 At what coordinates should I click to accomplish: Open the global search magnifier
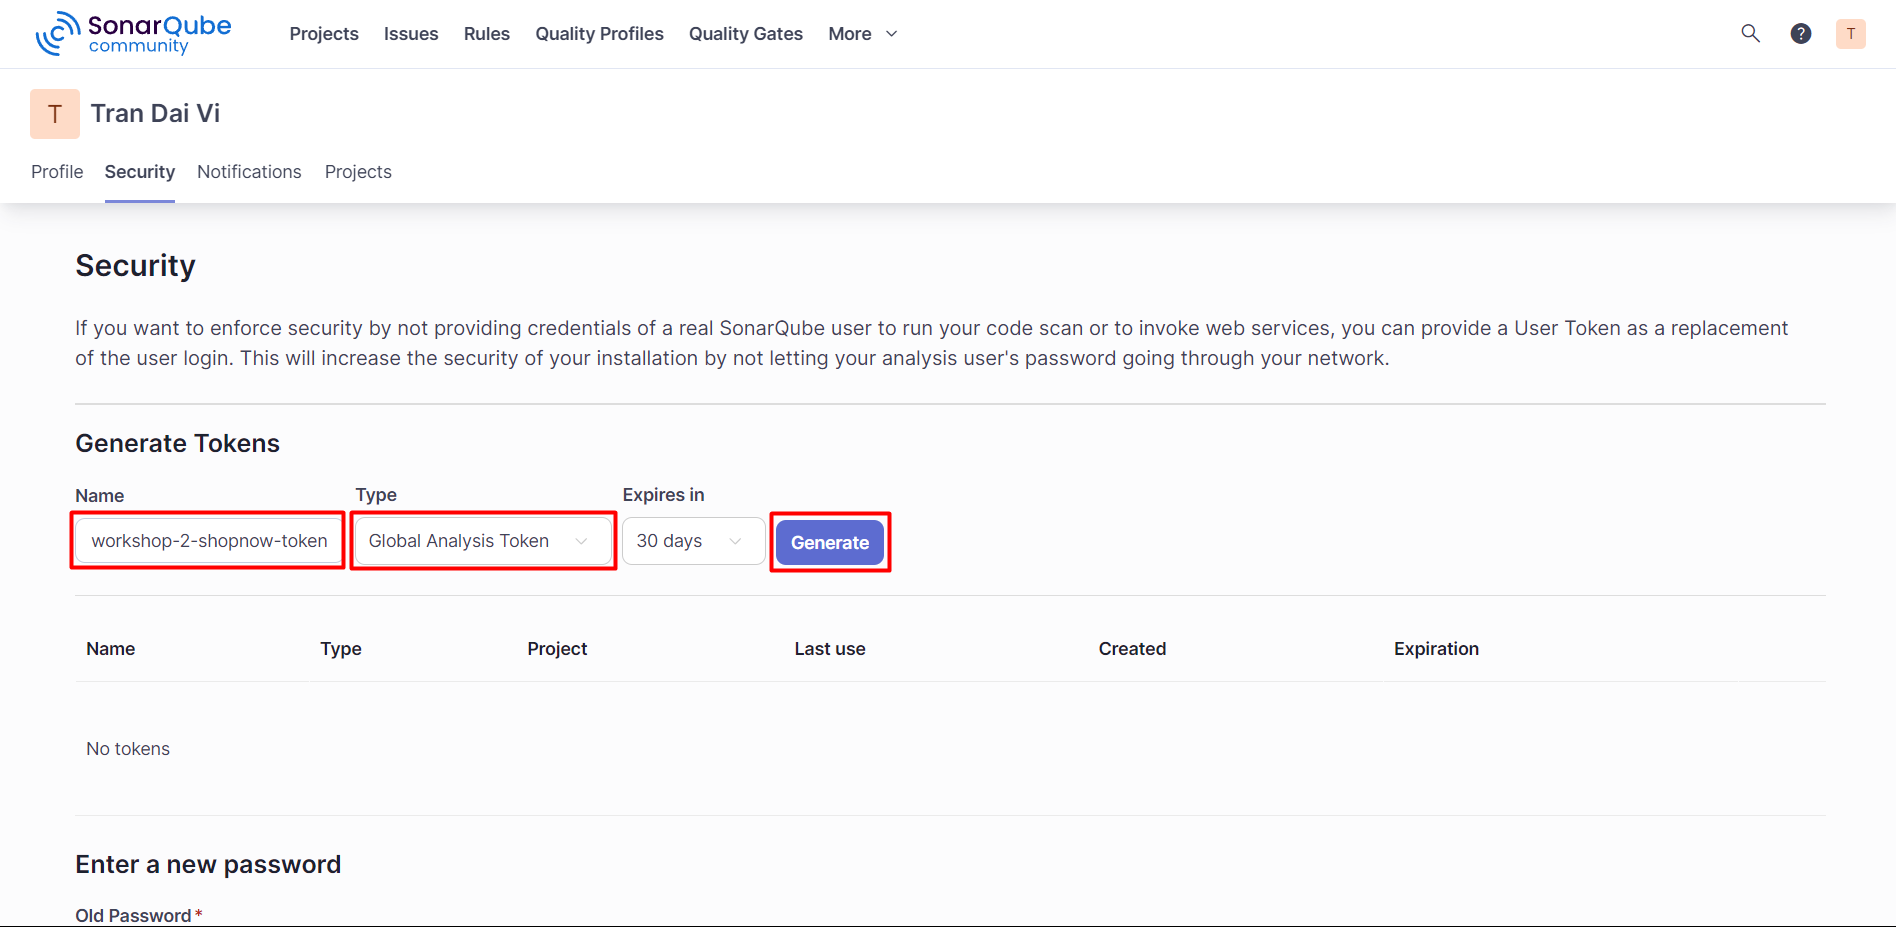(x=1750, y=33)
